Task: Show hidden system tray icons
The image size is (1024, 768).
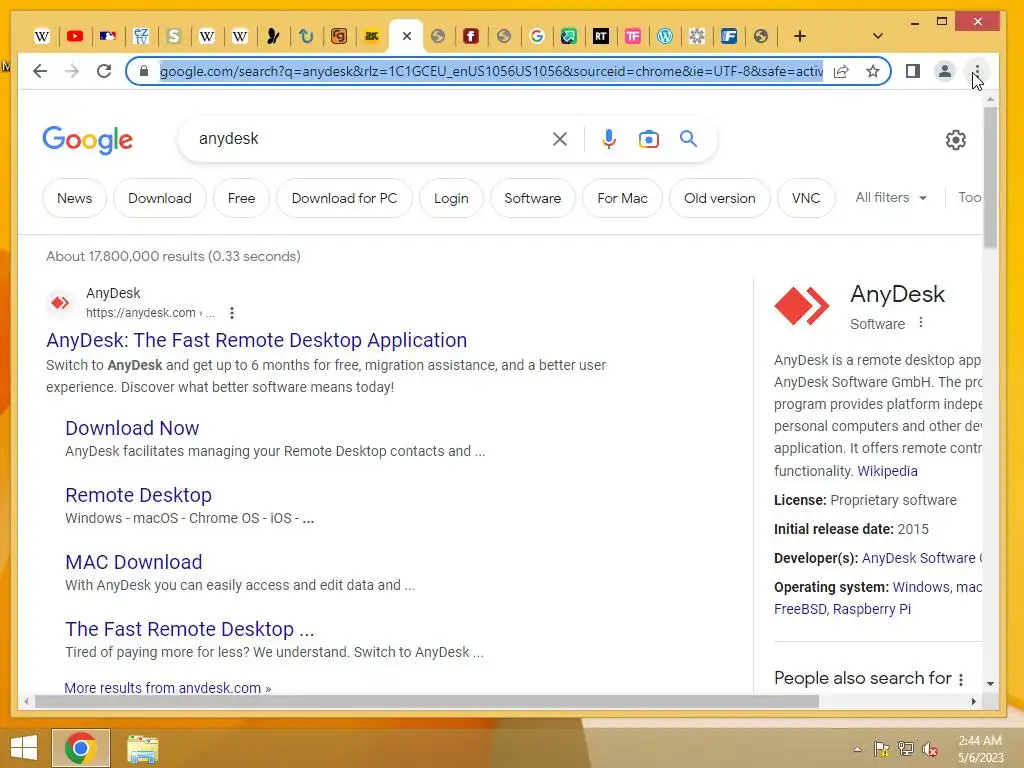Action: pos(857,749)
